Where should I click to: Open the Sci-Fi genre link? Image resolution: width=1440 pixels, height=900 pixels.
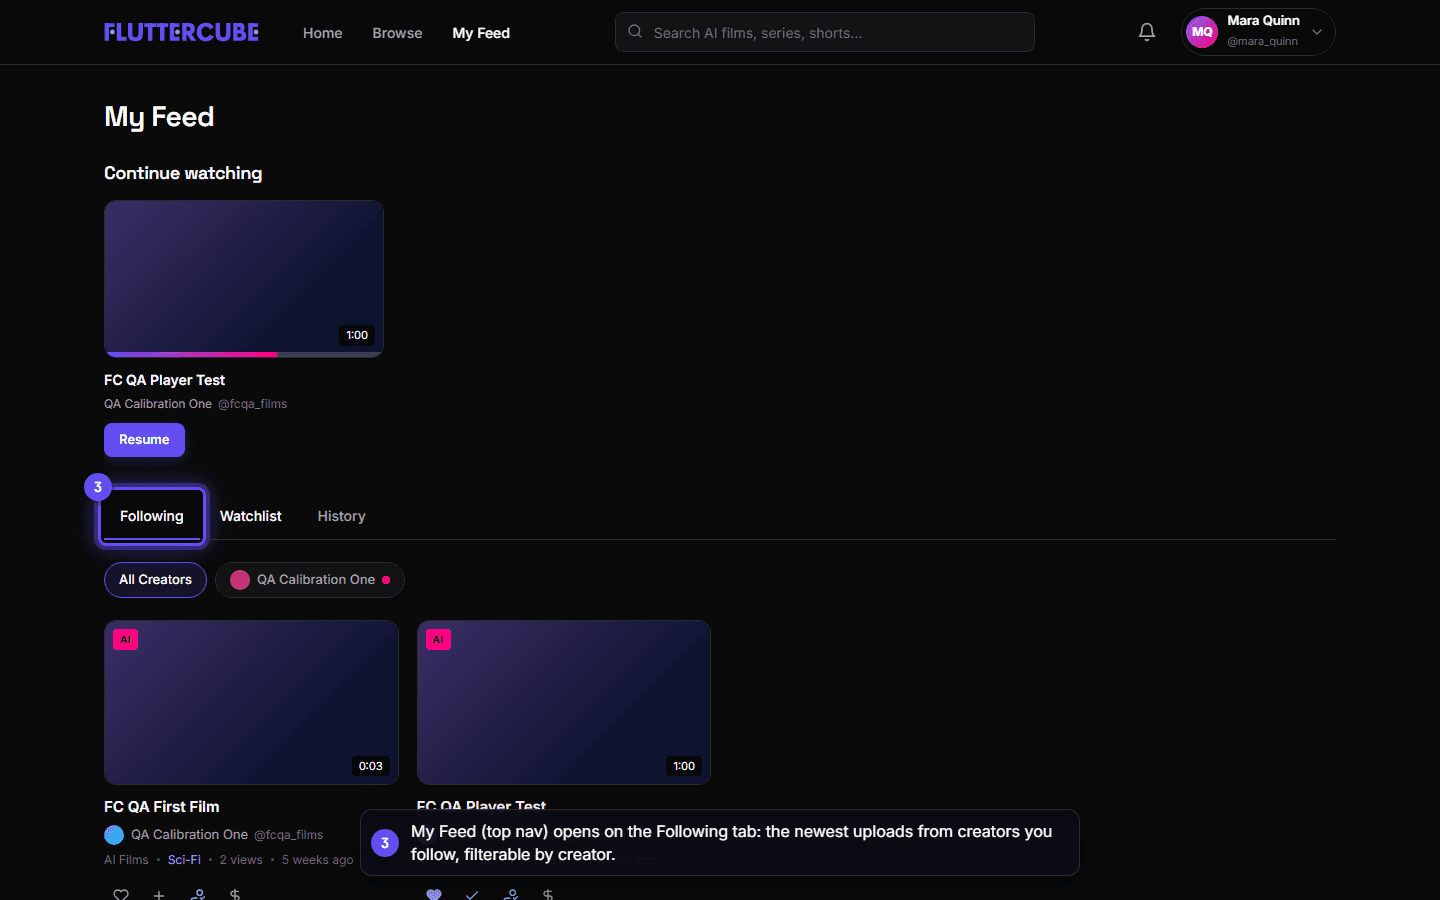click(184, 860)
